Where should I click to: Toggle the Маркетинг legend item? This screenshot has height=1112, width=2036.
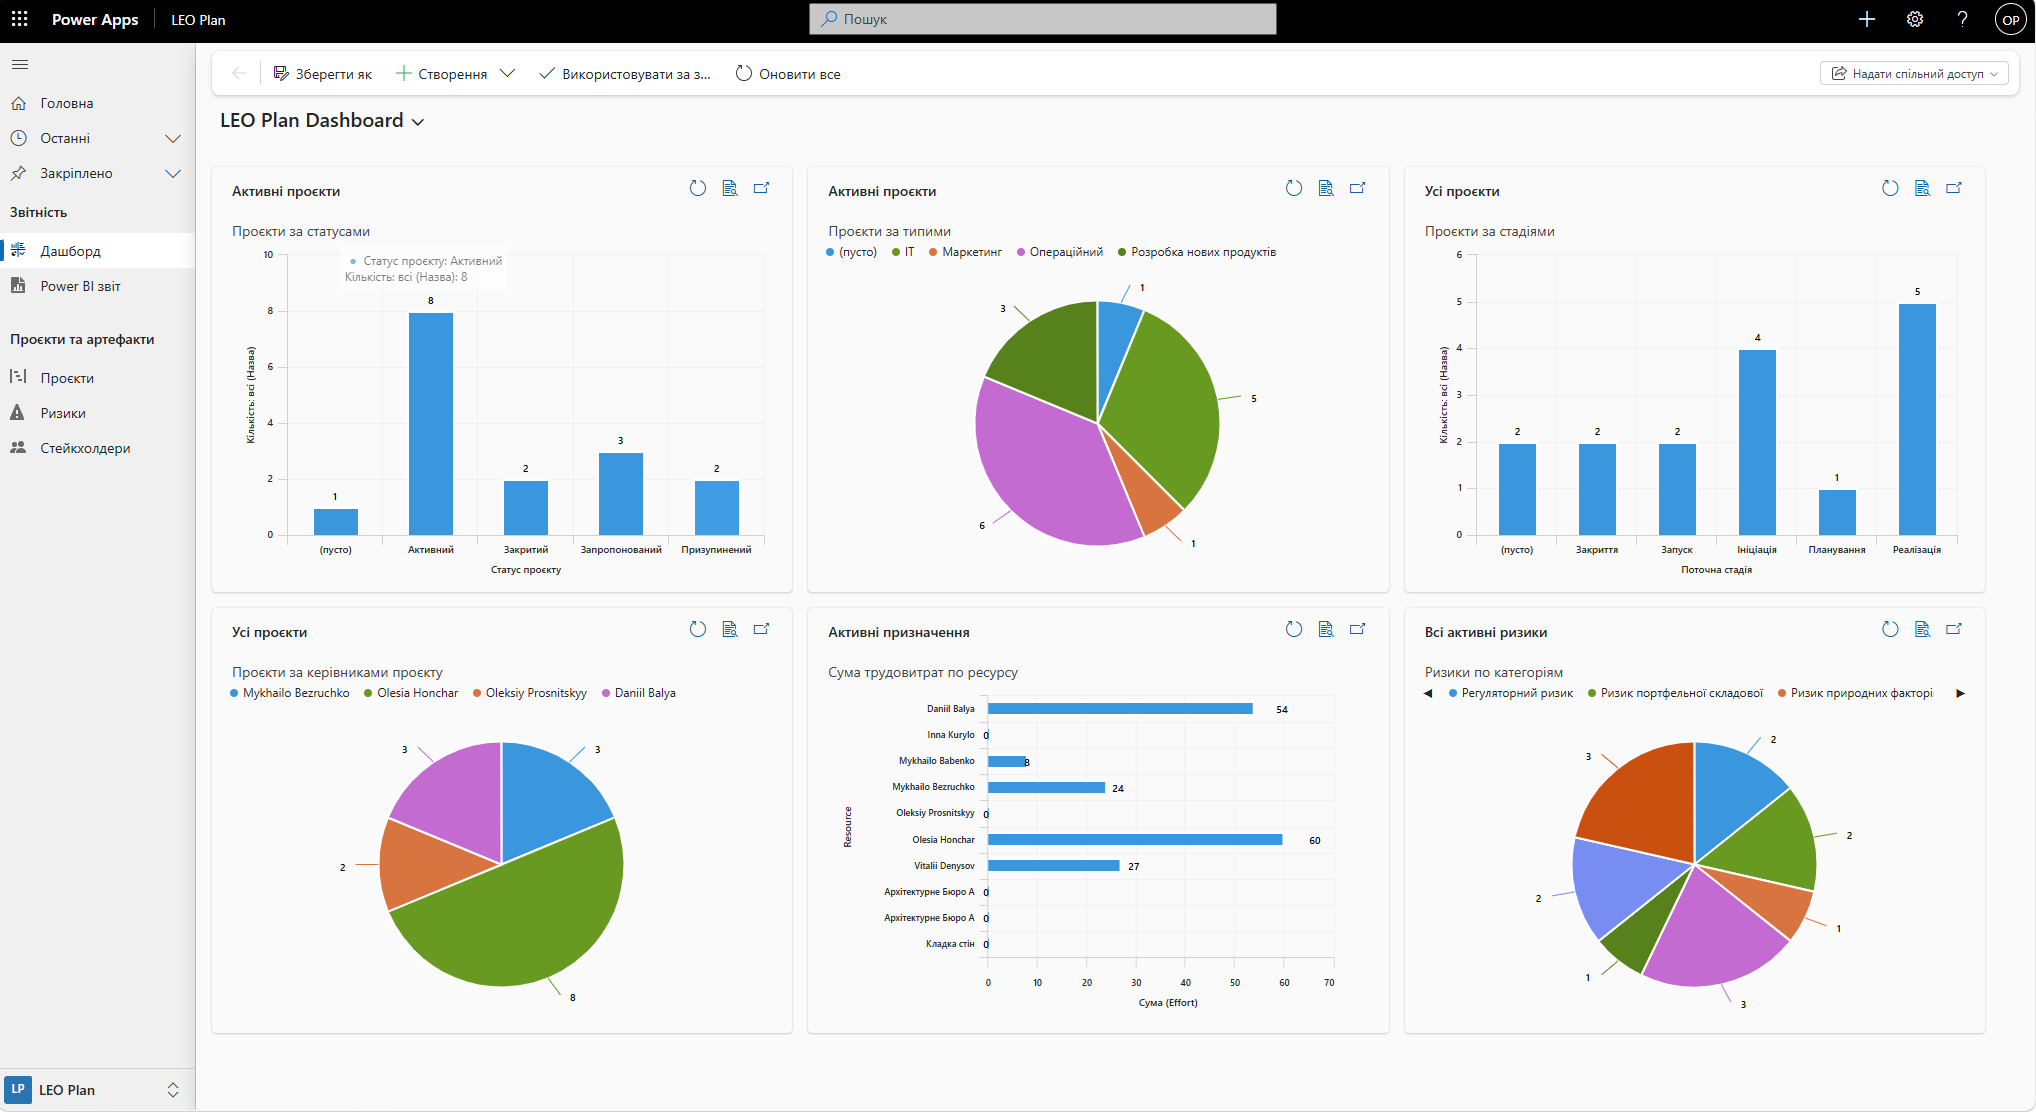click(x=965, y=252)
